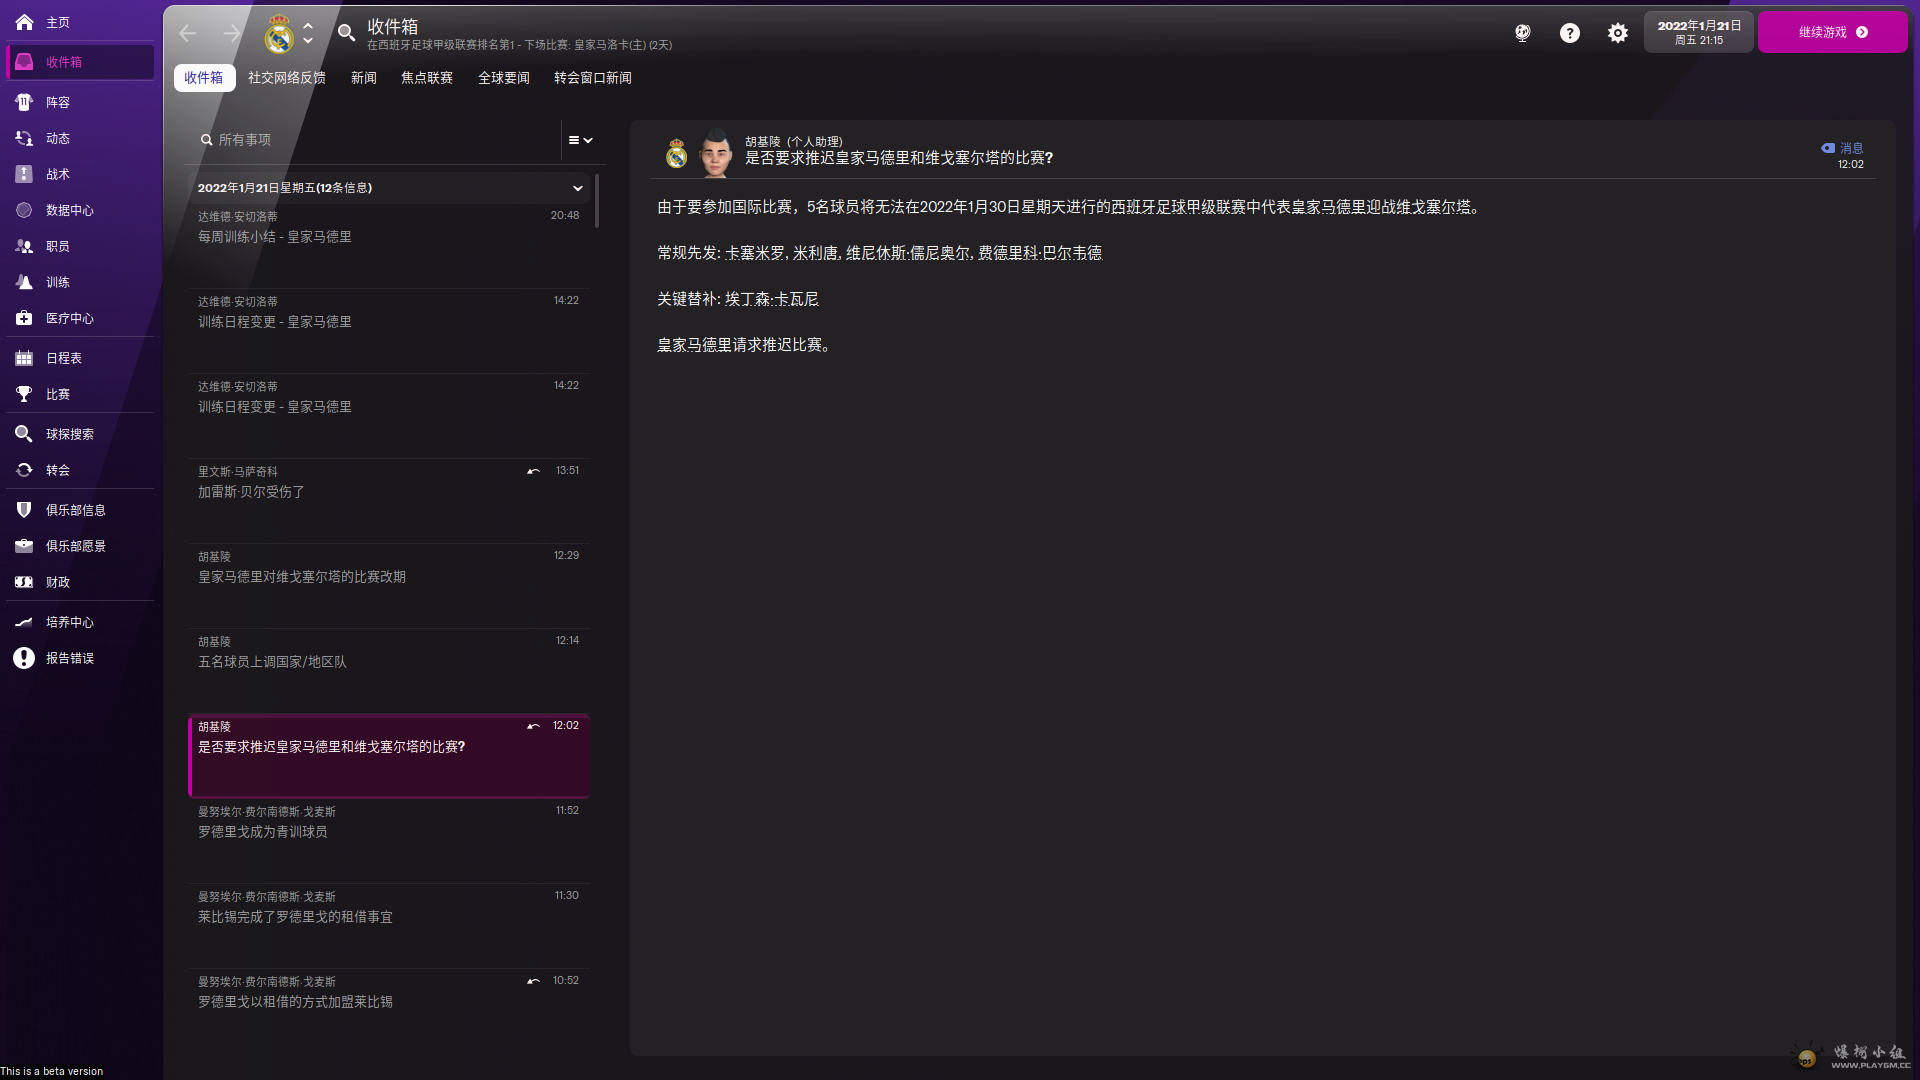Open the 阵容 squad shirt icon
This screenshot has height=1080, width=1920.
[x=24, y=102]
